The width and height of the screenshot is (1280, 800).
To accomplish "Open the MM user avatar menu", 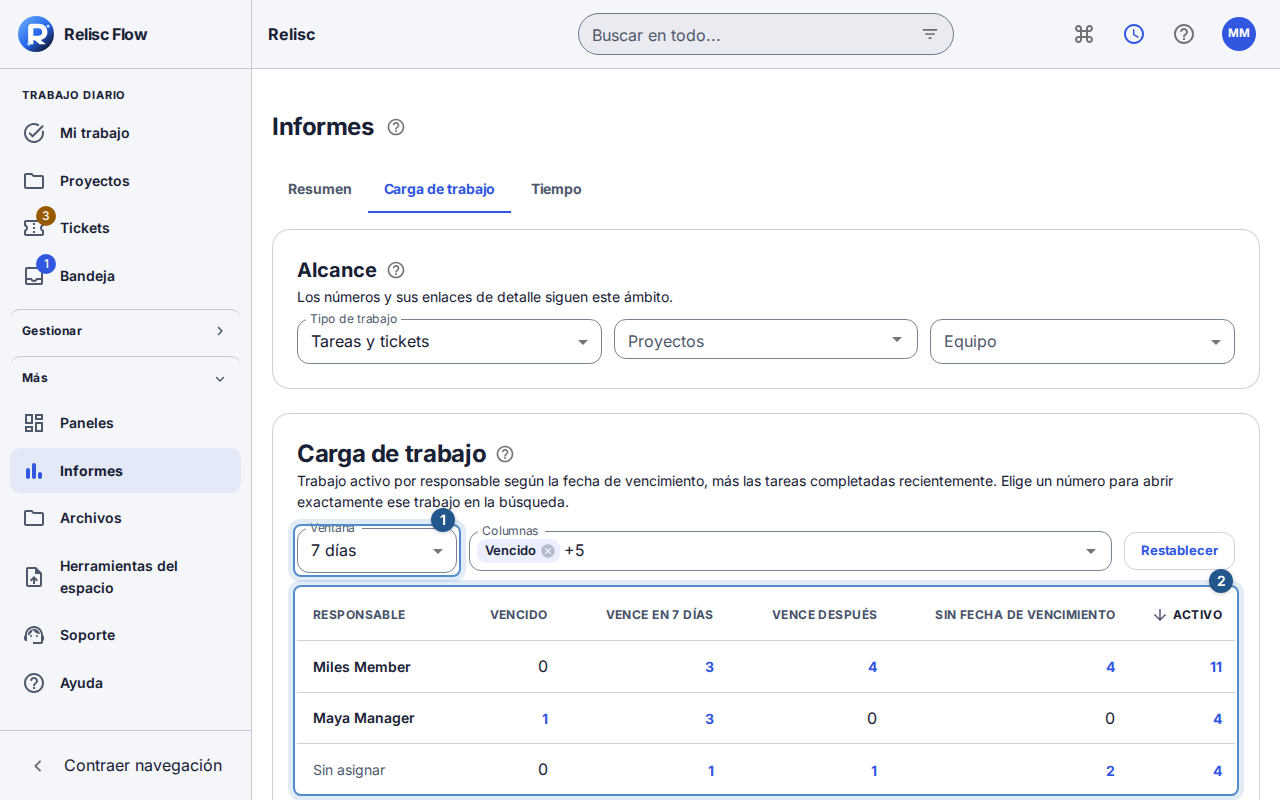I will [1239, 34].
